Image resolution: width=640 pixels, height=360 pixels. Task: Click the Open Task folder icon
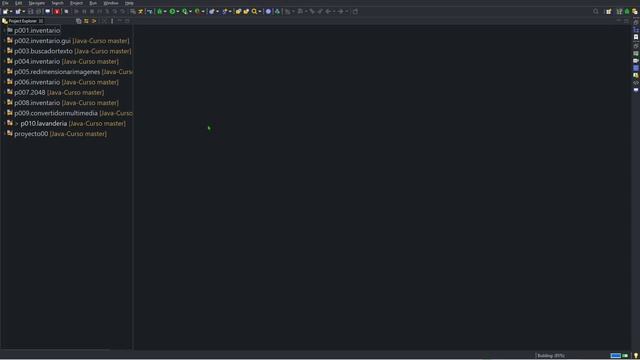(246, 11)
